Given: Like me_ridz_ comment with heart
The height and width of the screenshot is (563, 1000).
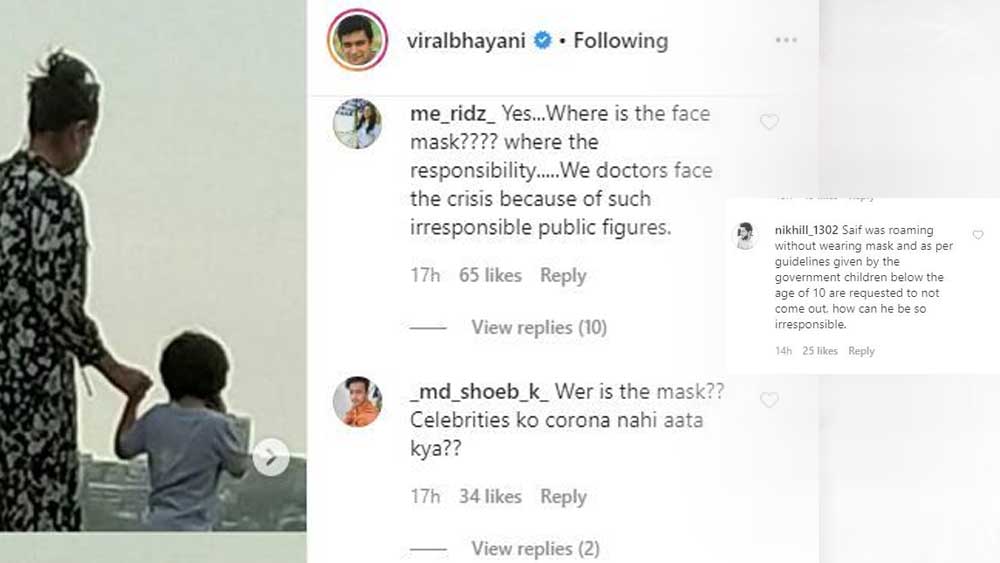Looking at the screenshot, I should pos(769,122).
